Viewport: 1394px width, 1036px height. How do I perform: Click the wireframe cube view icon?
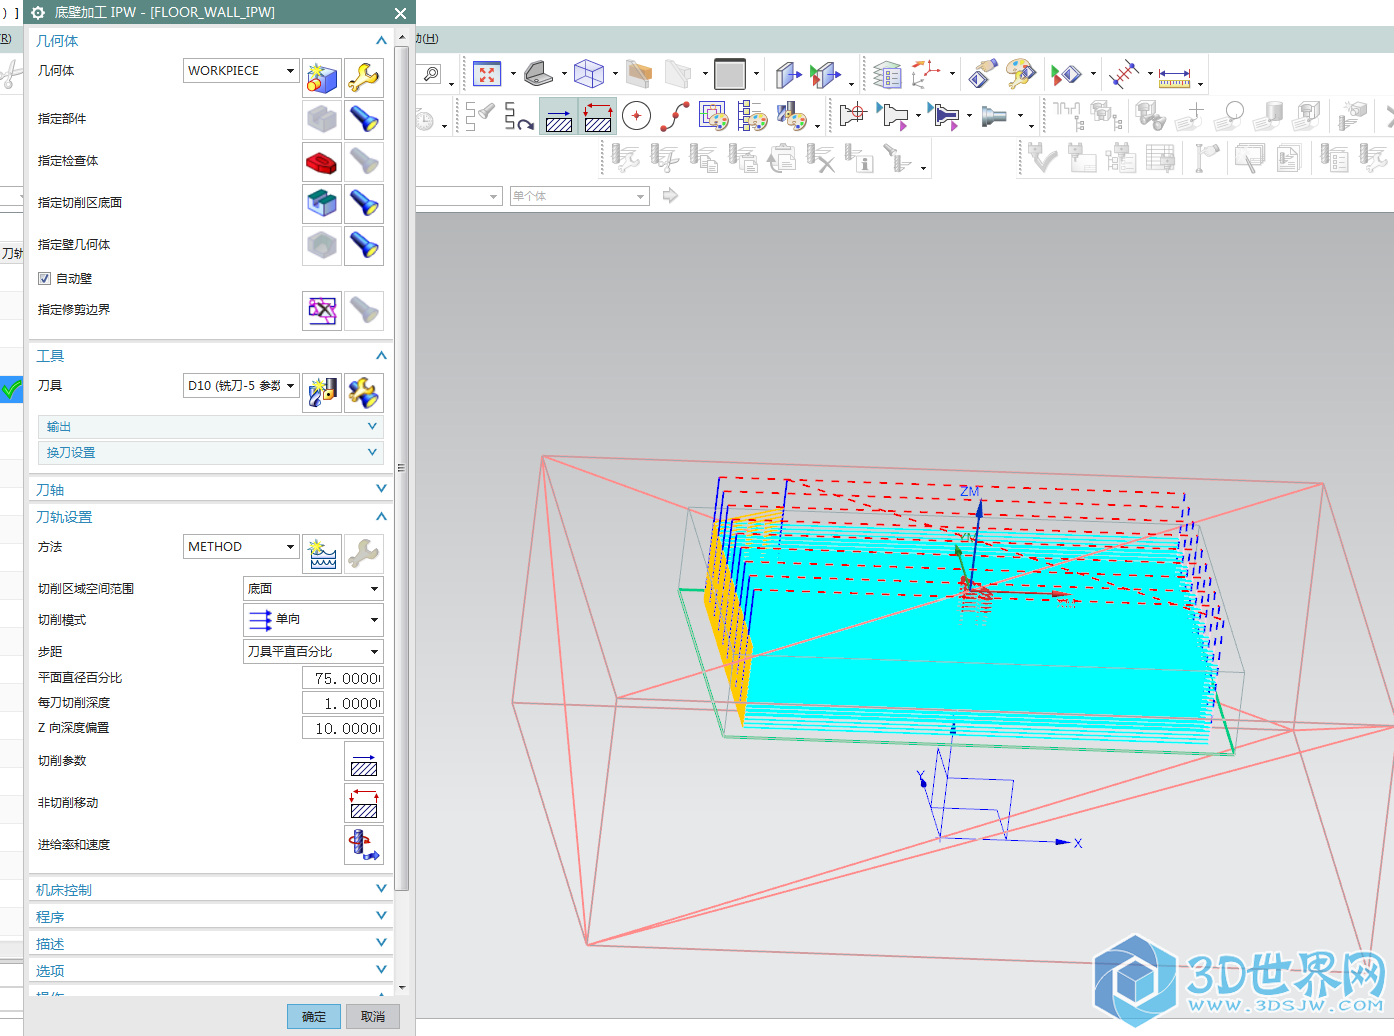click(x=588, y=74)
